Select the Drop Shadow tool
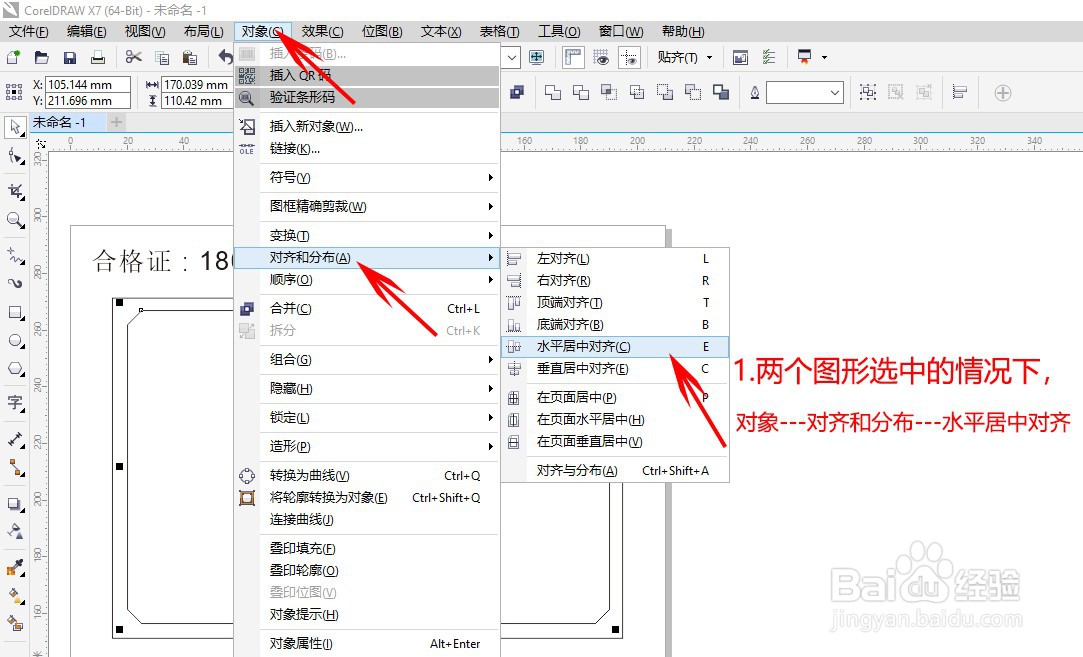 point(15,504)
